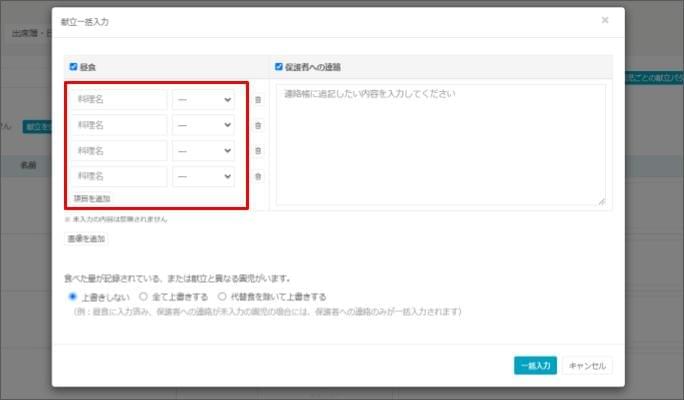Click the trash icon beside the third dish row
The image size is (684, 400).
[258, 151]
